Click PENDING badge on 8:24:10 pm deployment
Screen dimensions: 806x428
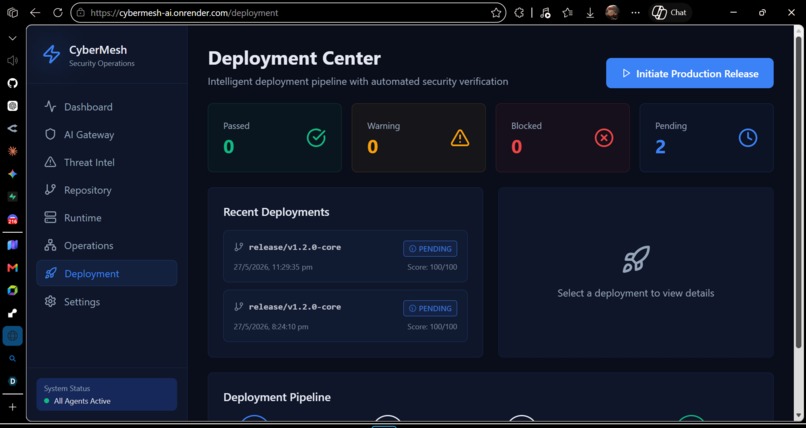(430, 308)
